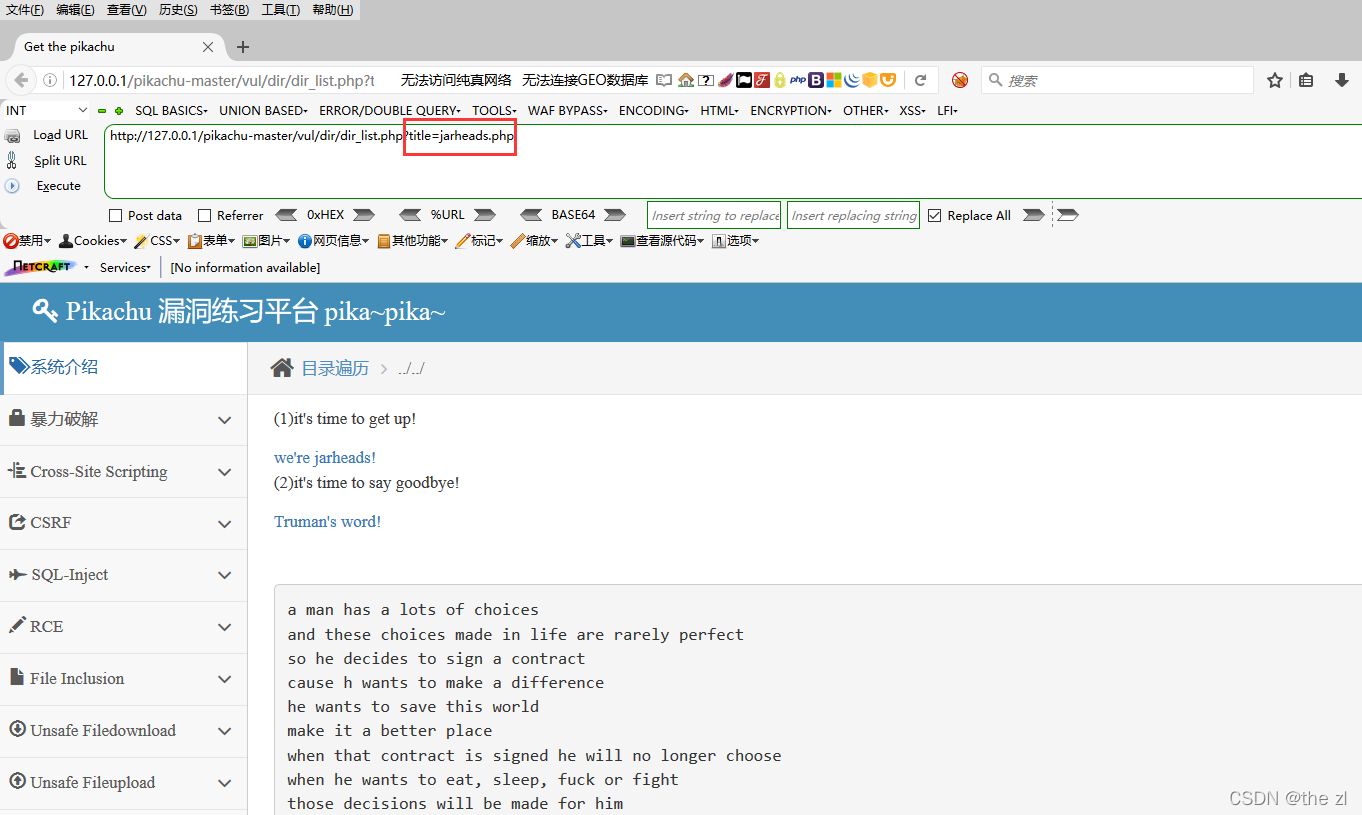Screen dimensions: 1362x815
Task: Expand the 暴力破解 sidebar section
Action: [124, 420]
